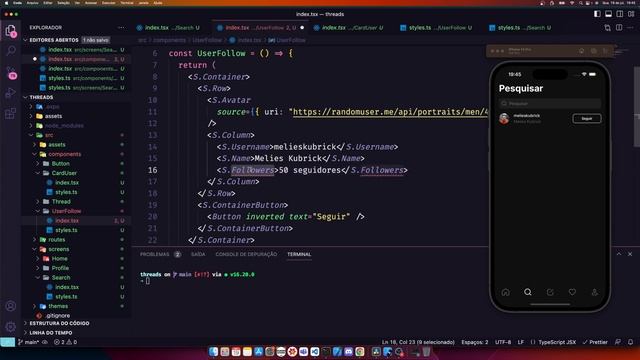Image resolution: width=640 pixels, height=360 pixels.
Task: Collapse the src folder
Action: pos(49,135)
